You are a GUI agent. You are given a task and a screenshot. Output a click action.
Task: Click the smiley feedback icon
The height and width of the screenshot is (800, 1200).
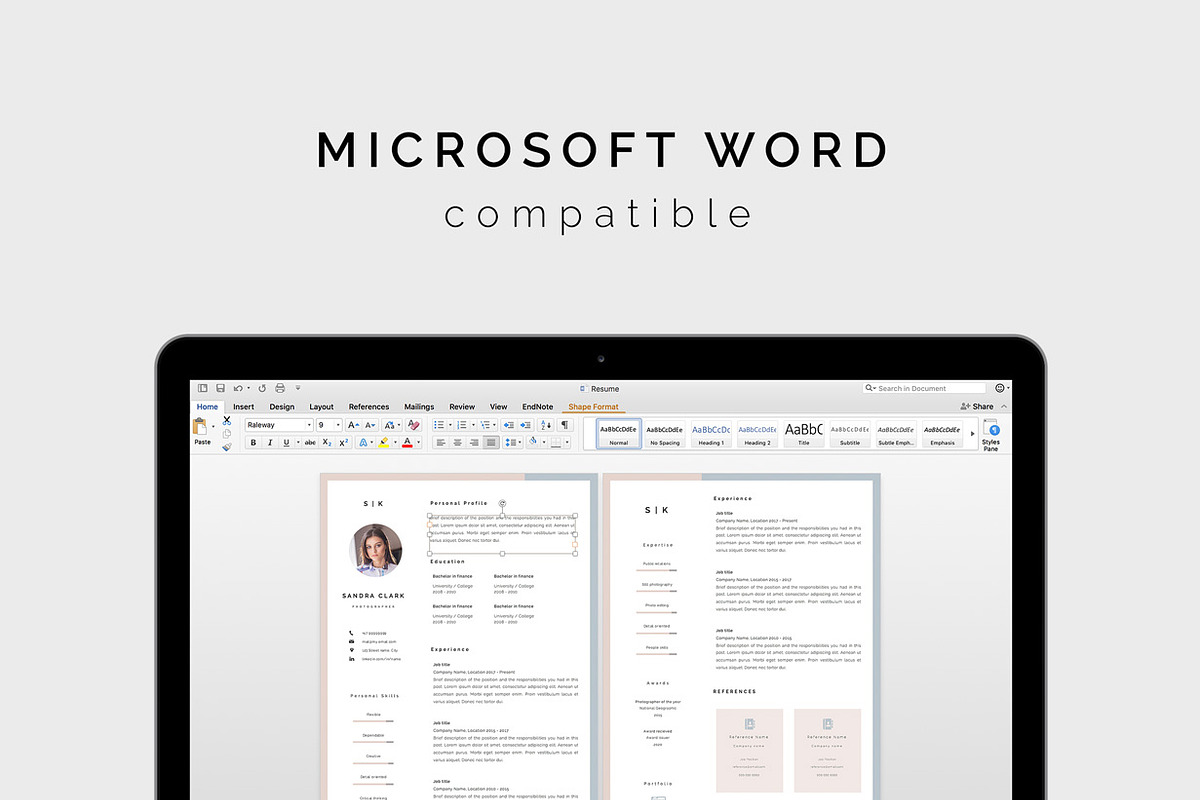pos(999,388)
